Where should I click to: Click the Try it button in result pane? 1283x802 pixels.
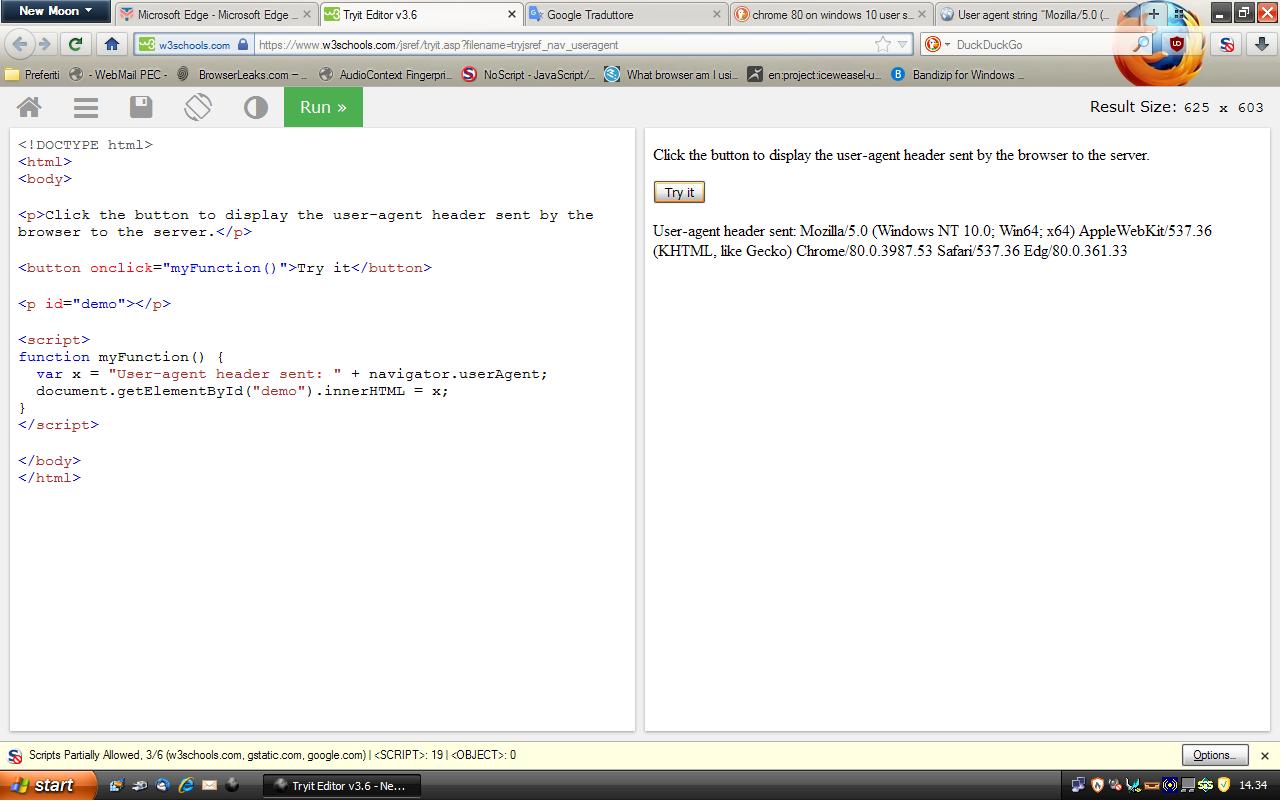[679, 192]
